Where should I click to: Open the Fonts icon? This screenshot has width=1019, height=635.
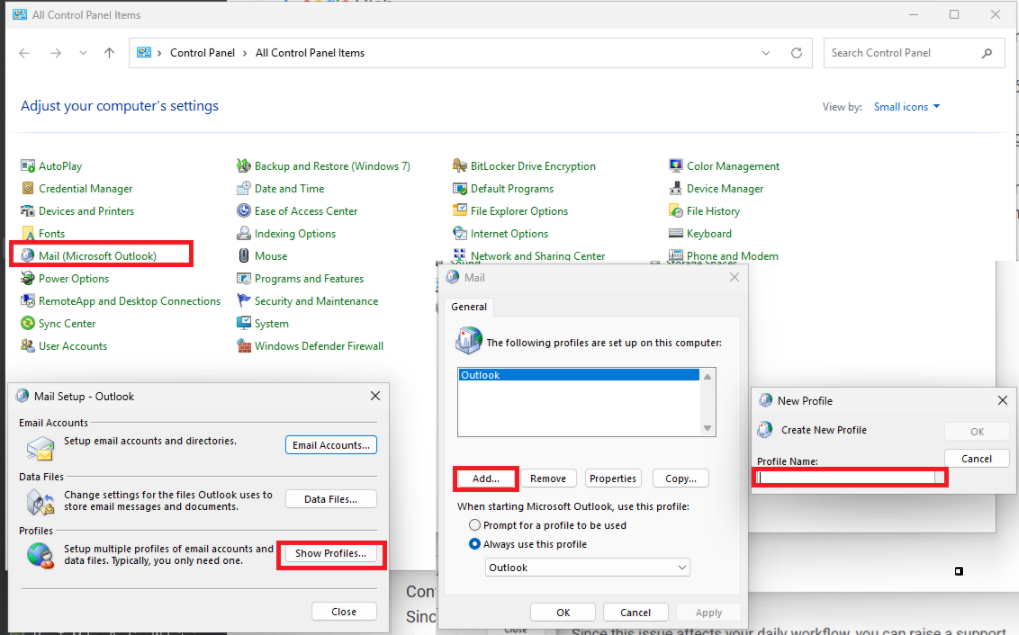click(27, 233)
